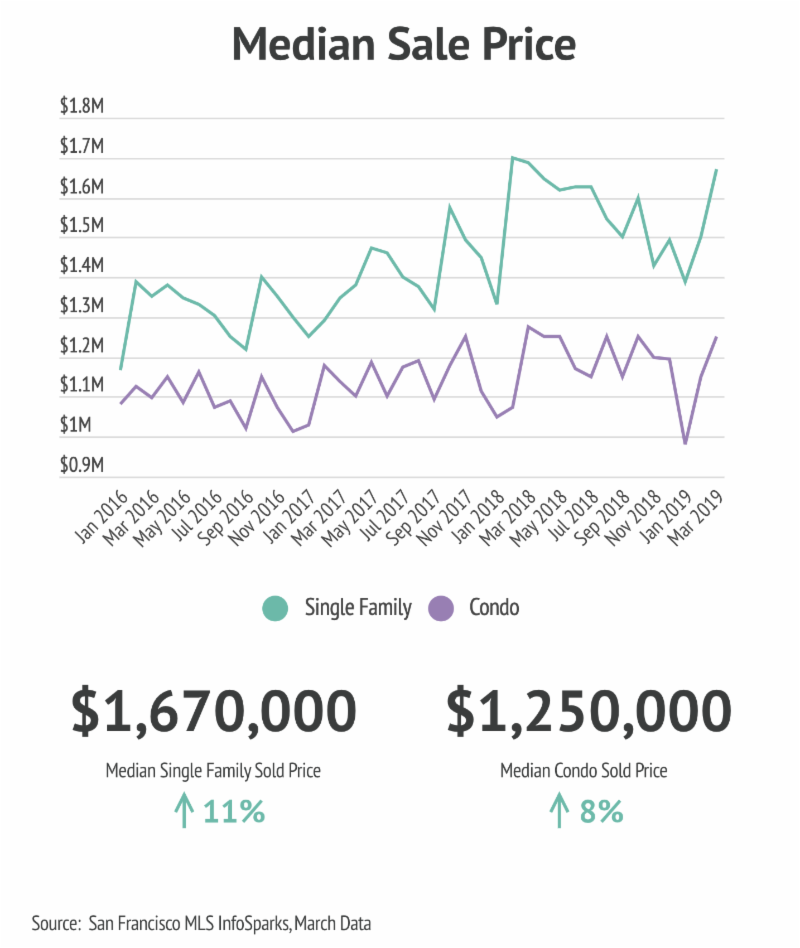Click the Mar 2019 axis label
Screen dimensions: 800x948
tap(695, 518)
